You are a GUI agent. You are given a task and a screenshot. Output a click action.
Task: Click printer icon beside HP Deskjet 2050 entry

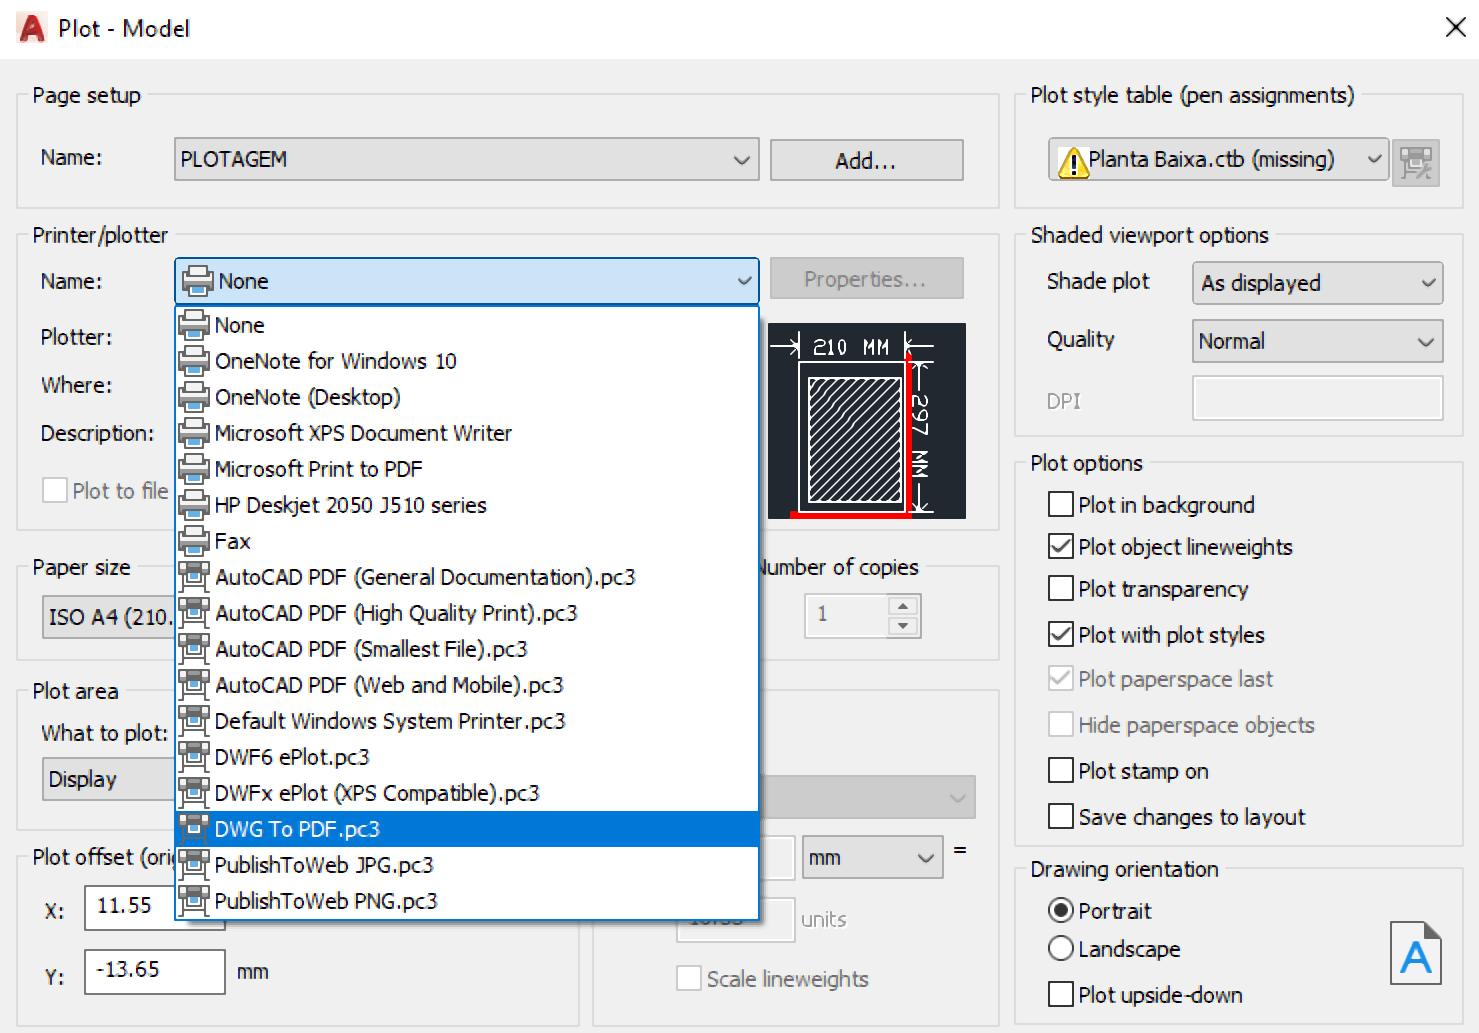pos(194,505)
